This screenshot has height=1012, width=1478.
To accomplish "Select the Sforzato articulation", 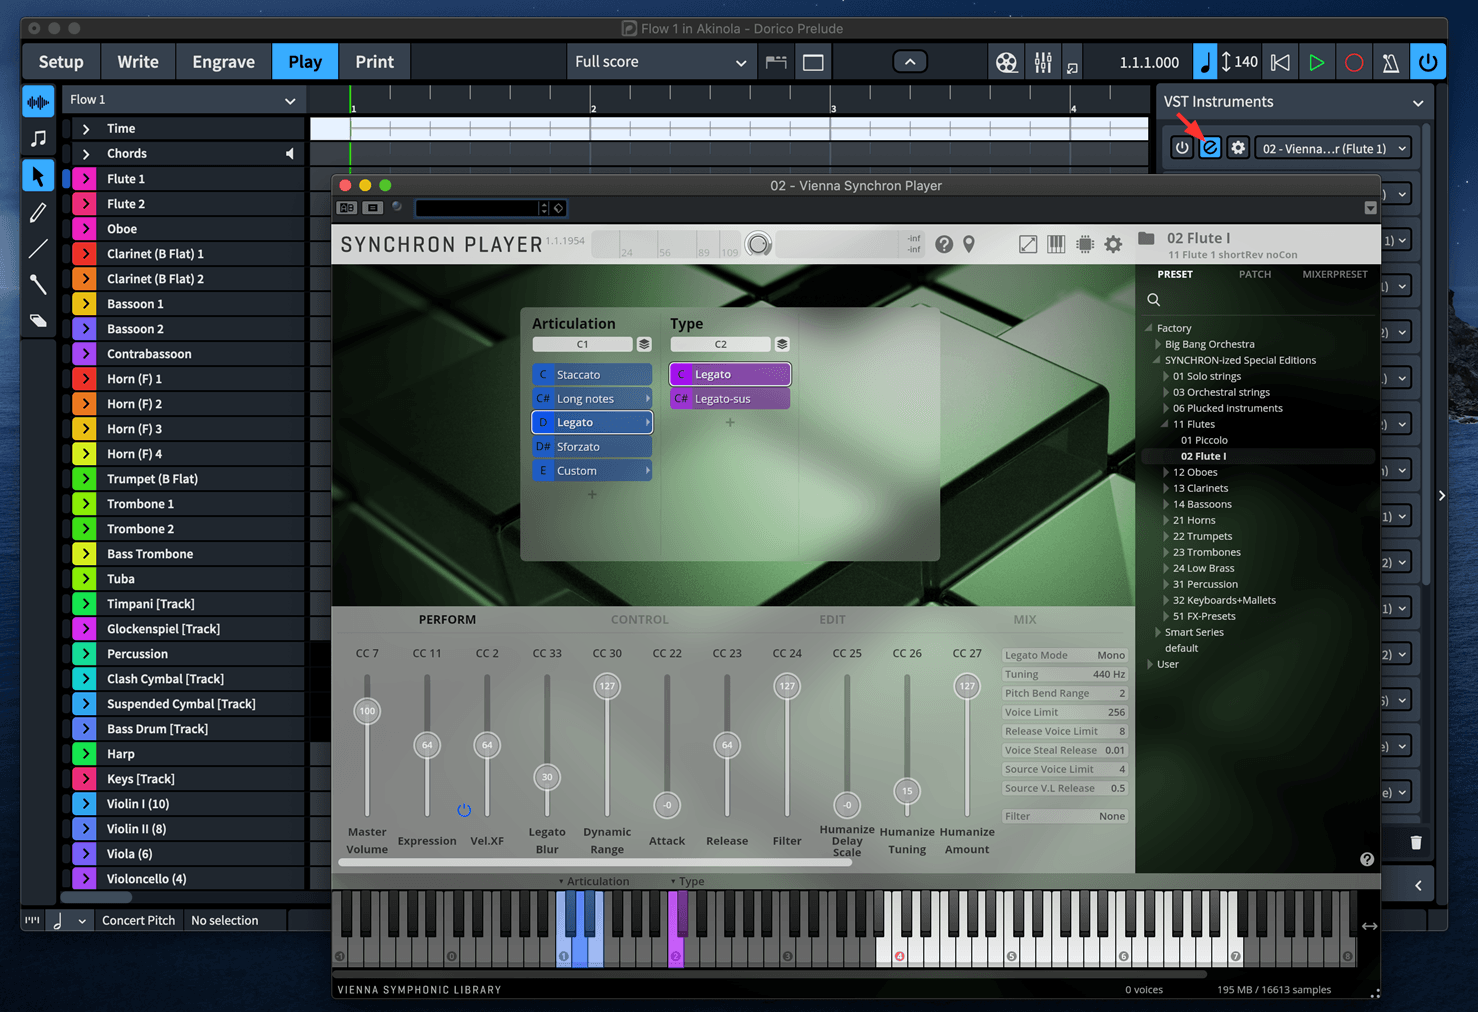I will click(592, 446).
